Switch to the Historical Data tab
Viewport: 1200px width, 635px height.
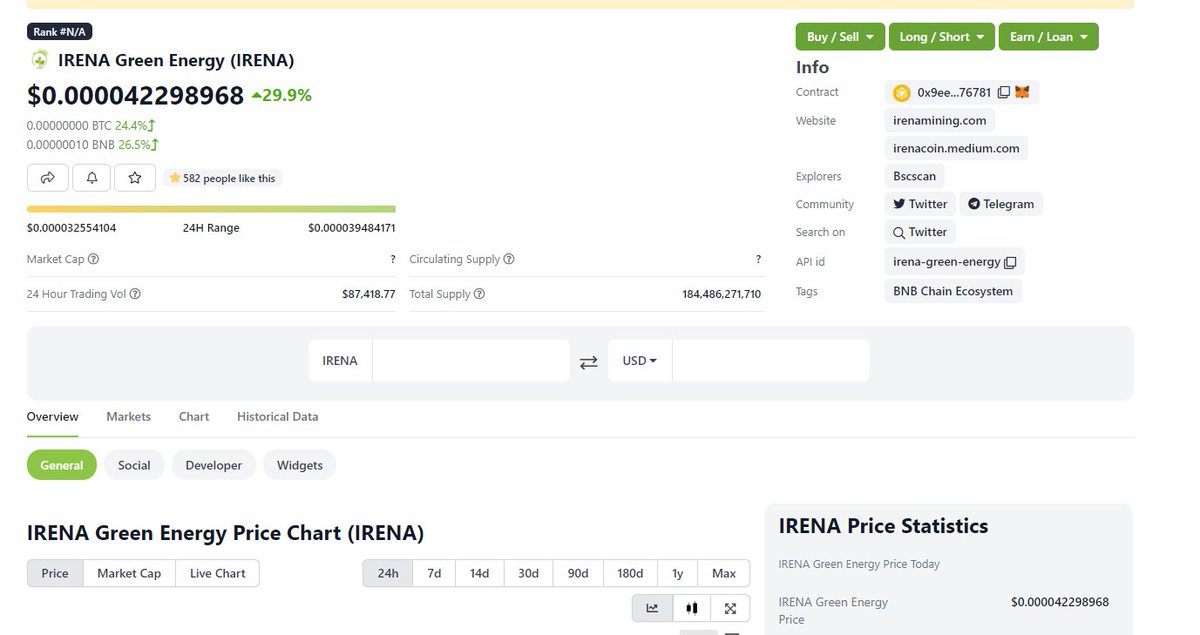pyautogui.click(x=277, y=417)
